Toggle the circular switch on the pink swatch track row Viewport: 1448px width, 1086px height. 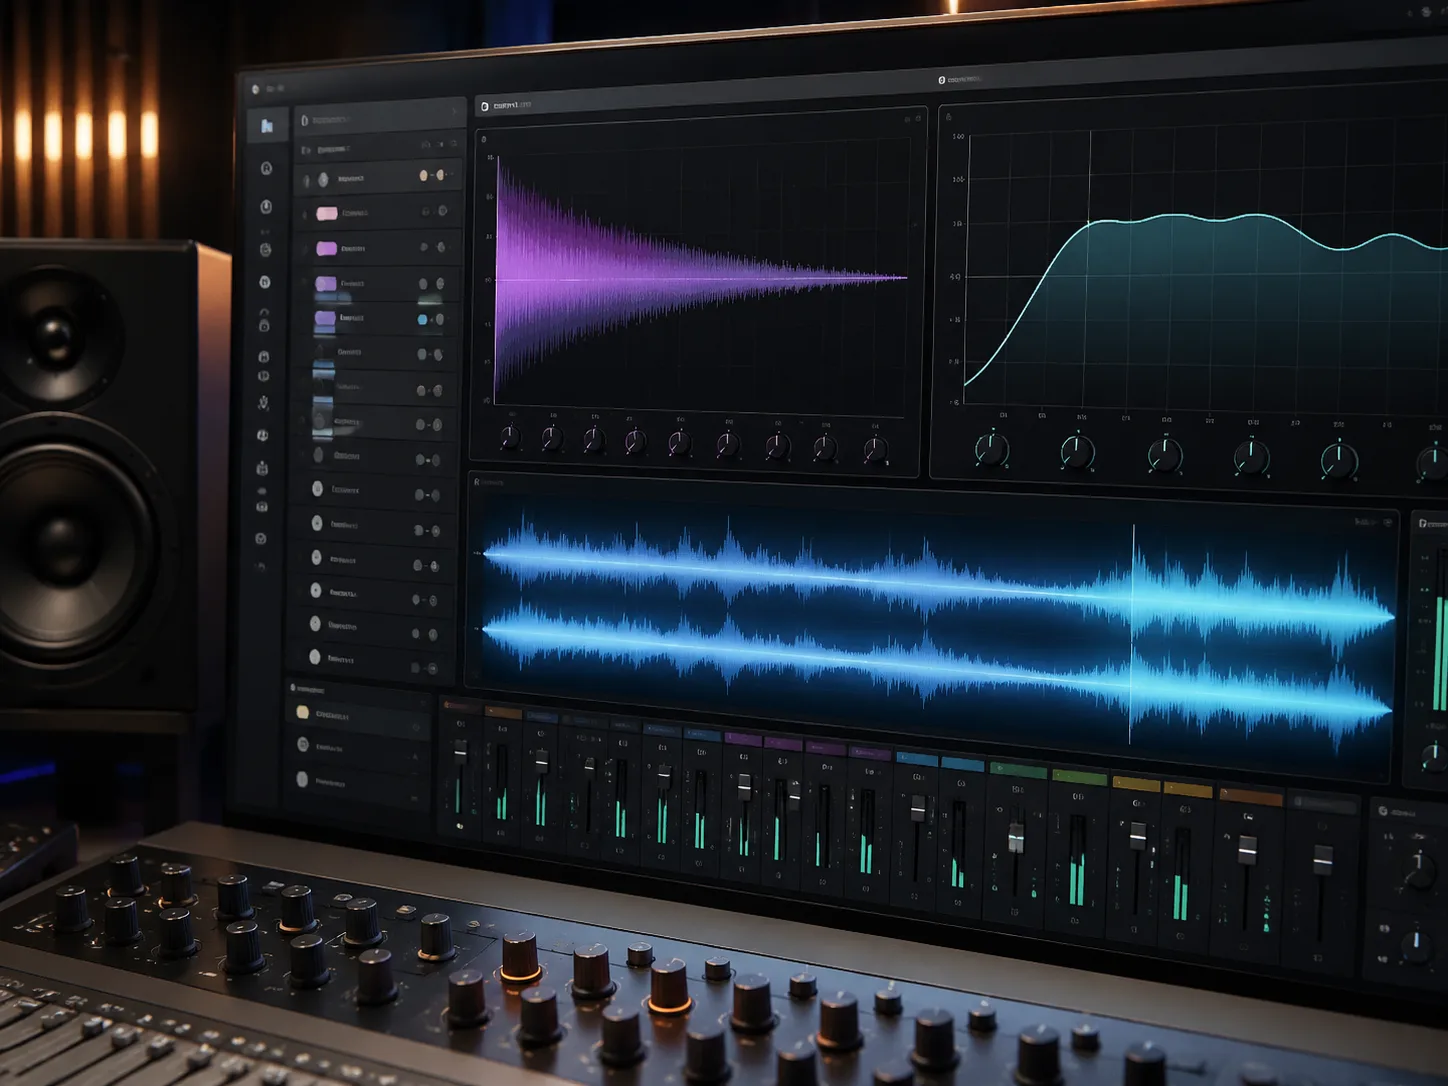point(442,211)
